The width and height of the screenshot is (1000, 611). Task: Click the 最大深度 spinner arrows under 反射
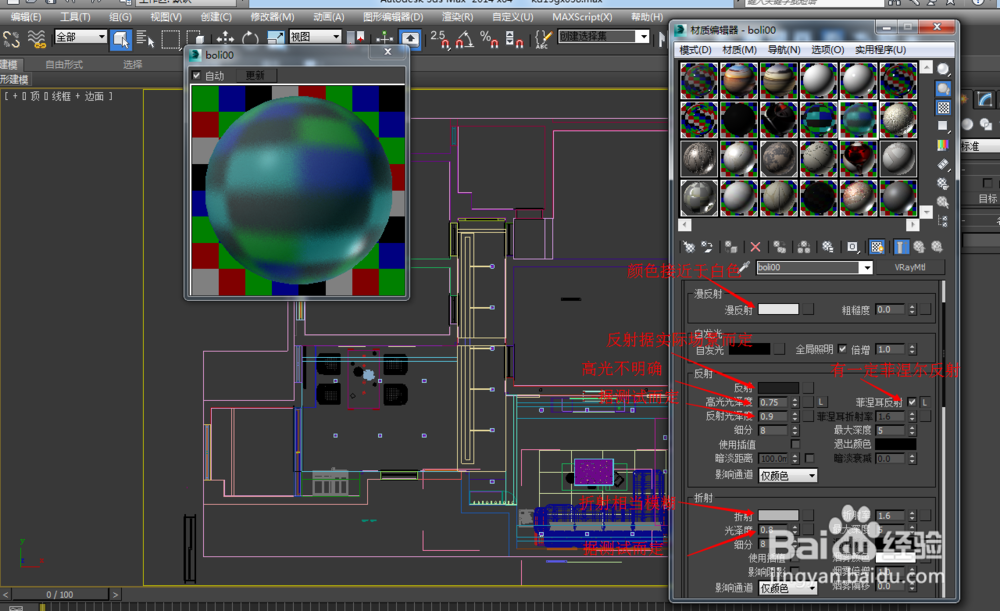tap(912, 431)
